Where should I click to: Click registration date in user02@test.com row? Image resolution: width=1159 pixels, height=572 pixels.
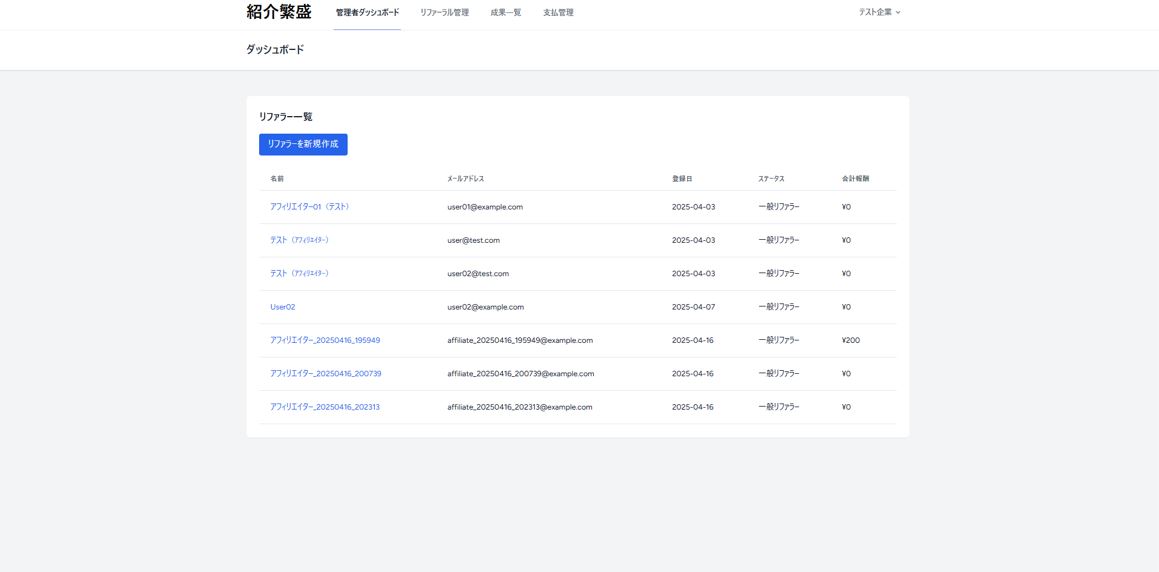pos(693,273)
